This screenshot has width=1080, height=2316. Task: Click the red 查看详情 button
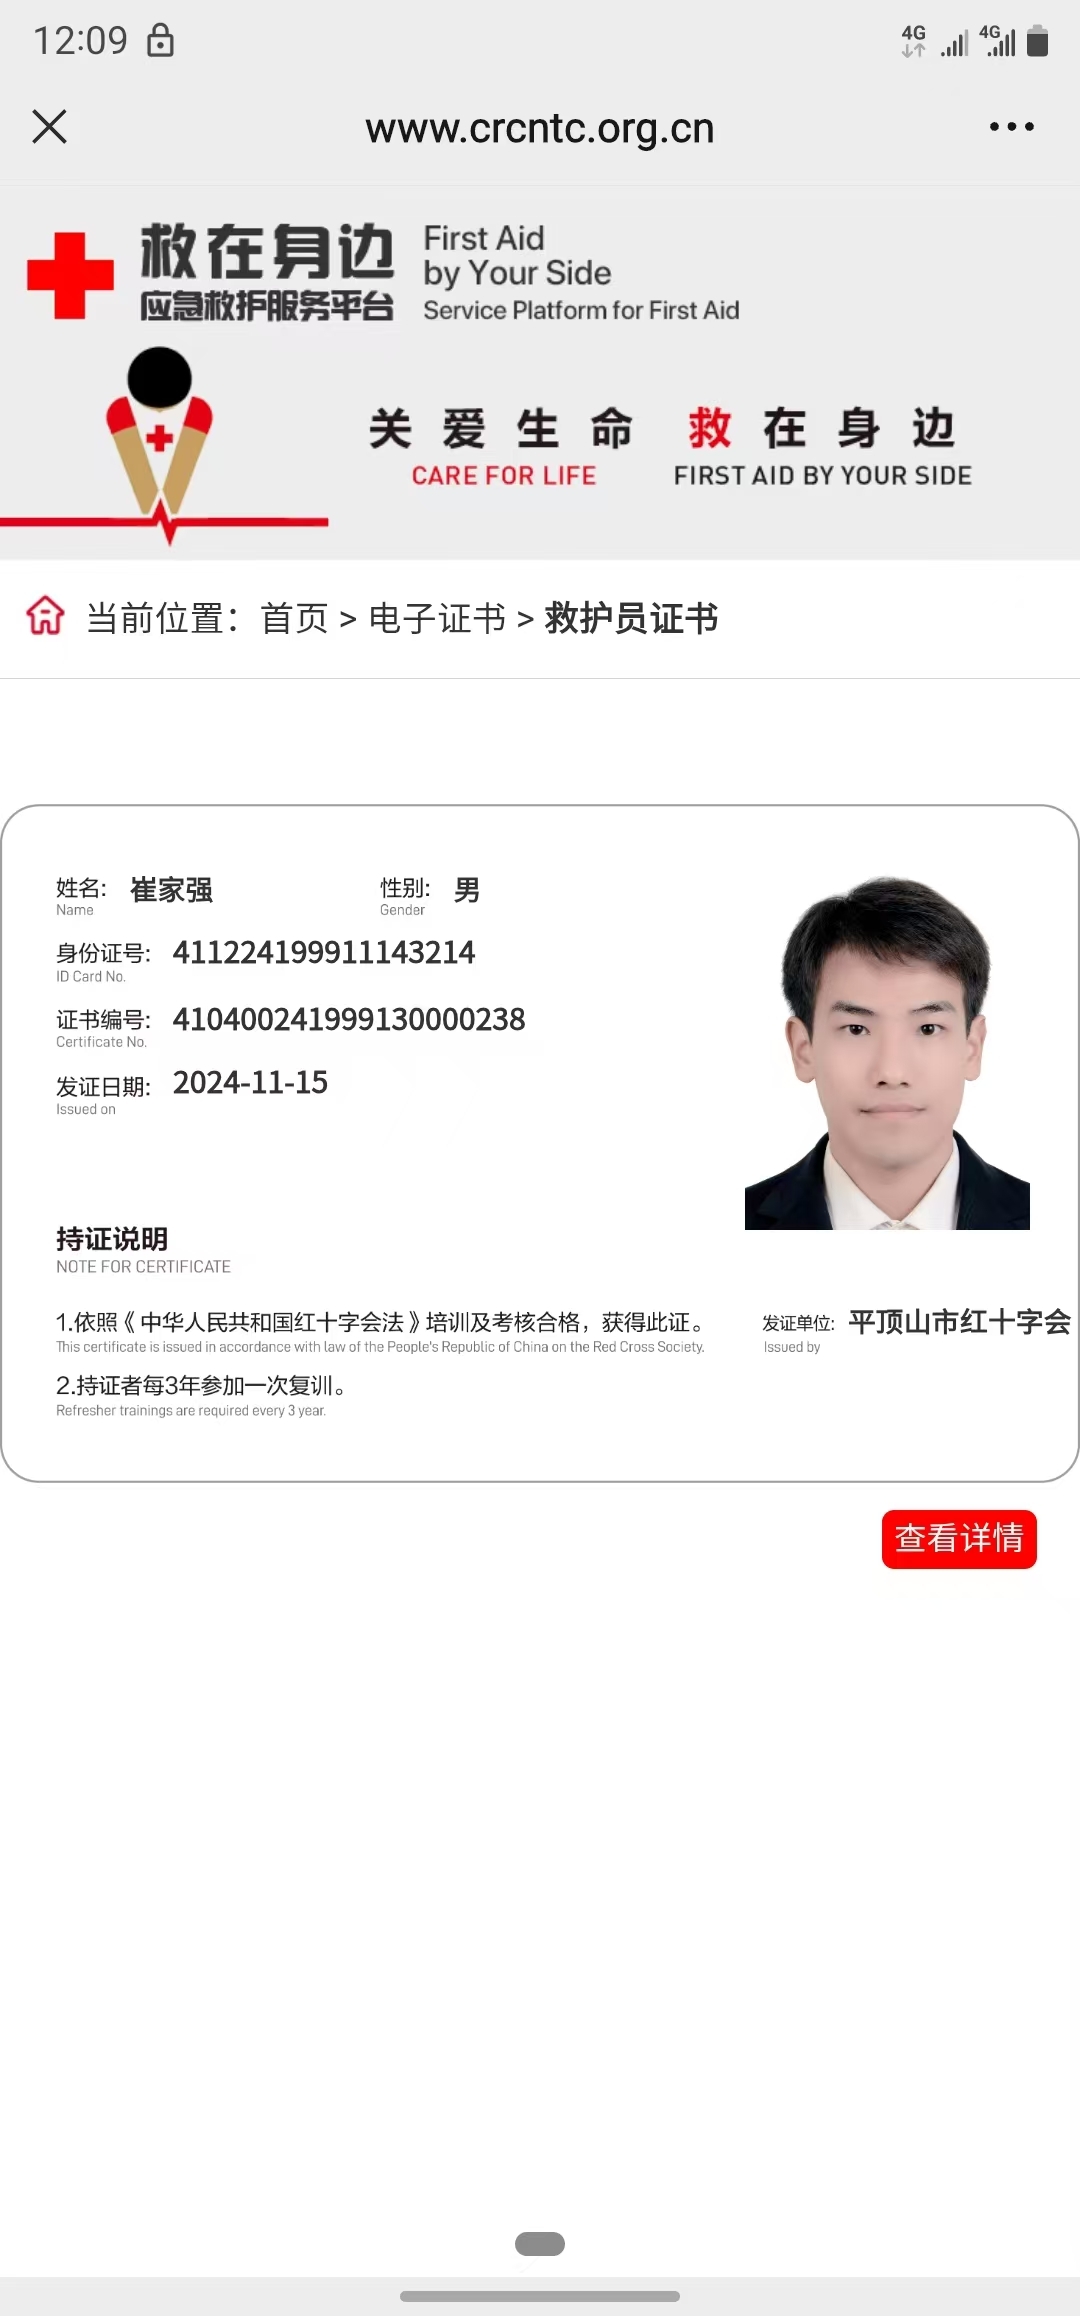tap(959, 1538)
